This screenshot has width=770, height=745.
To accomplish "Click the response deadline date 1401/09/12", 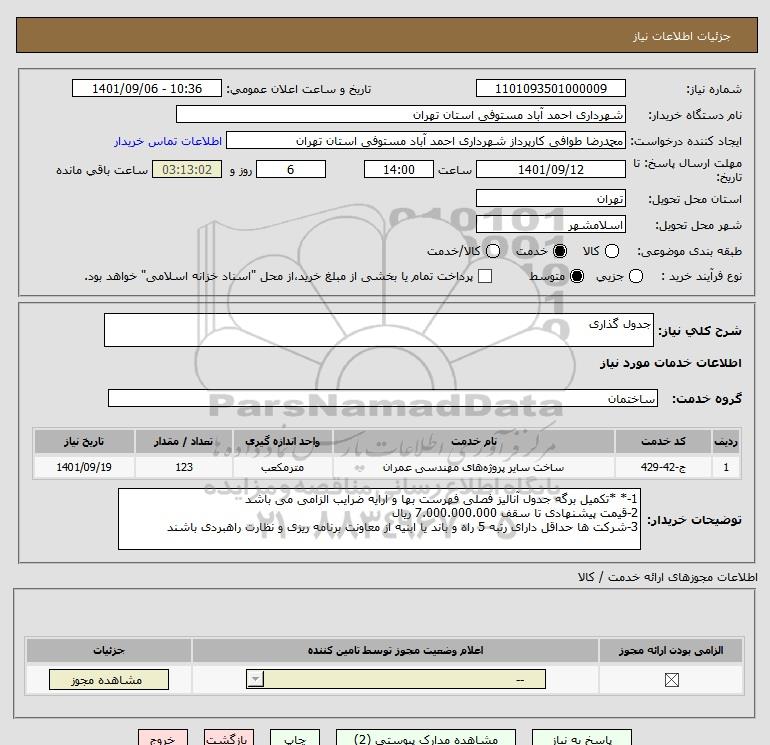I will (550, 169).
